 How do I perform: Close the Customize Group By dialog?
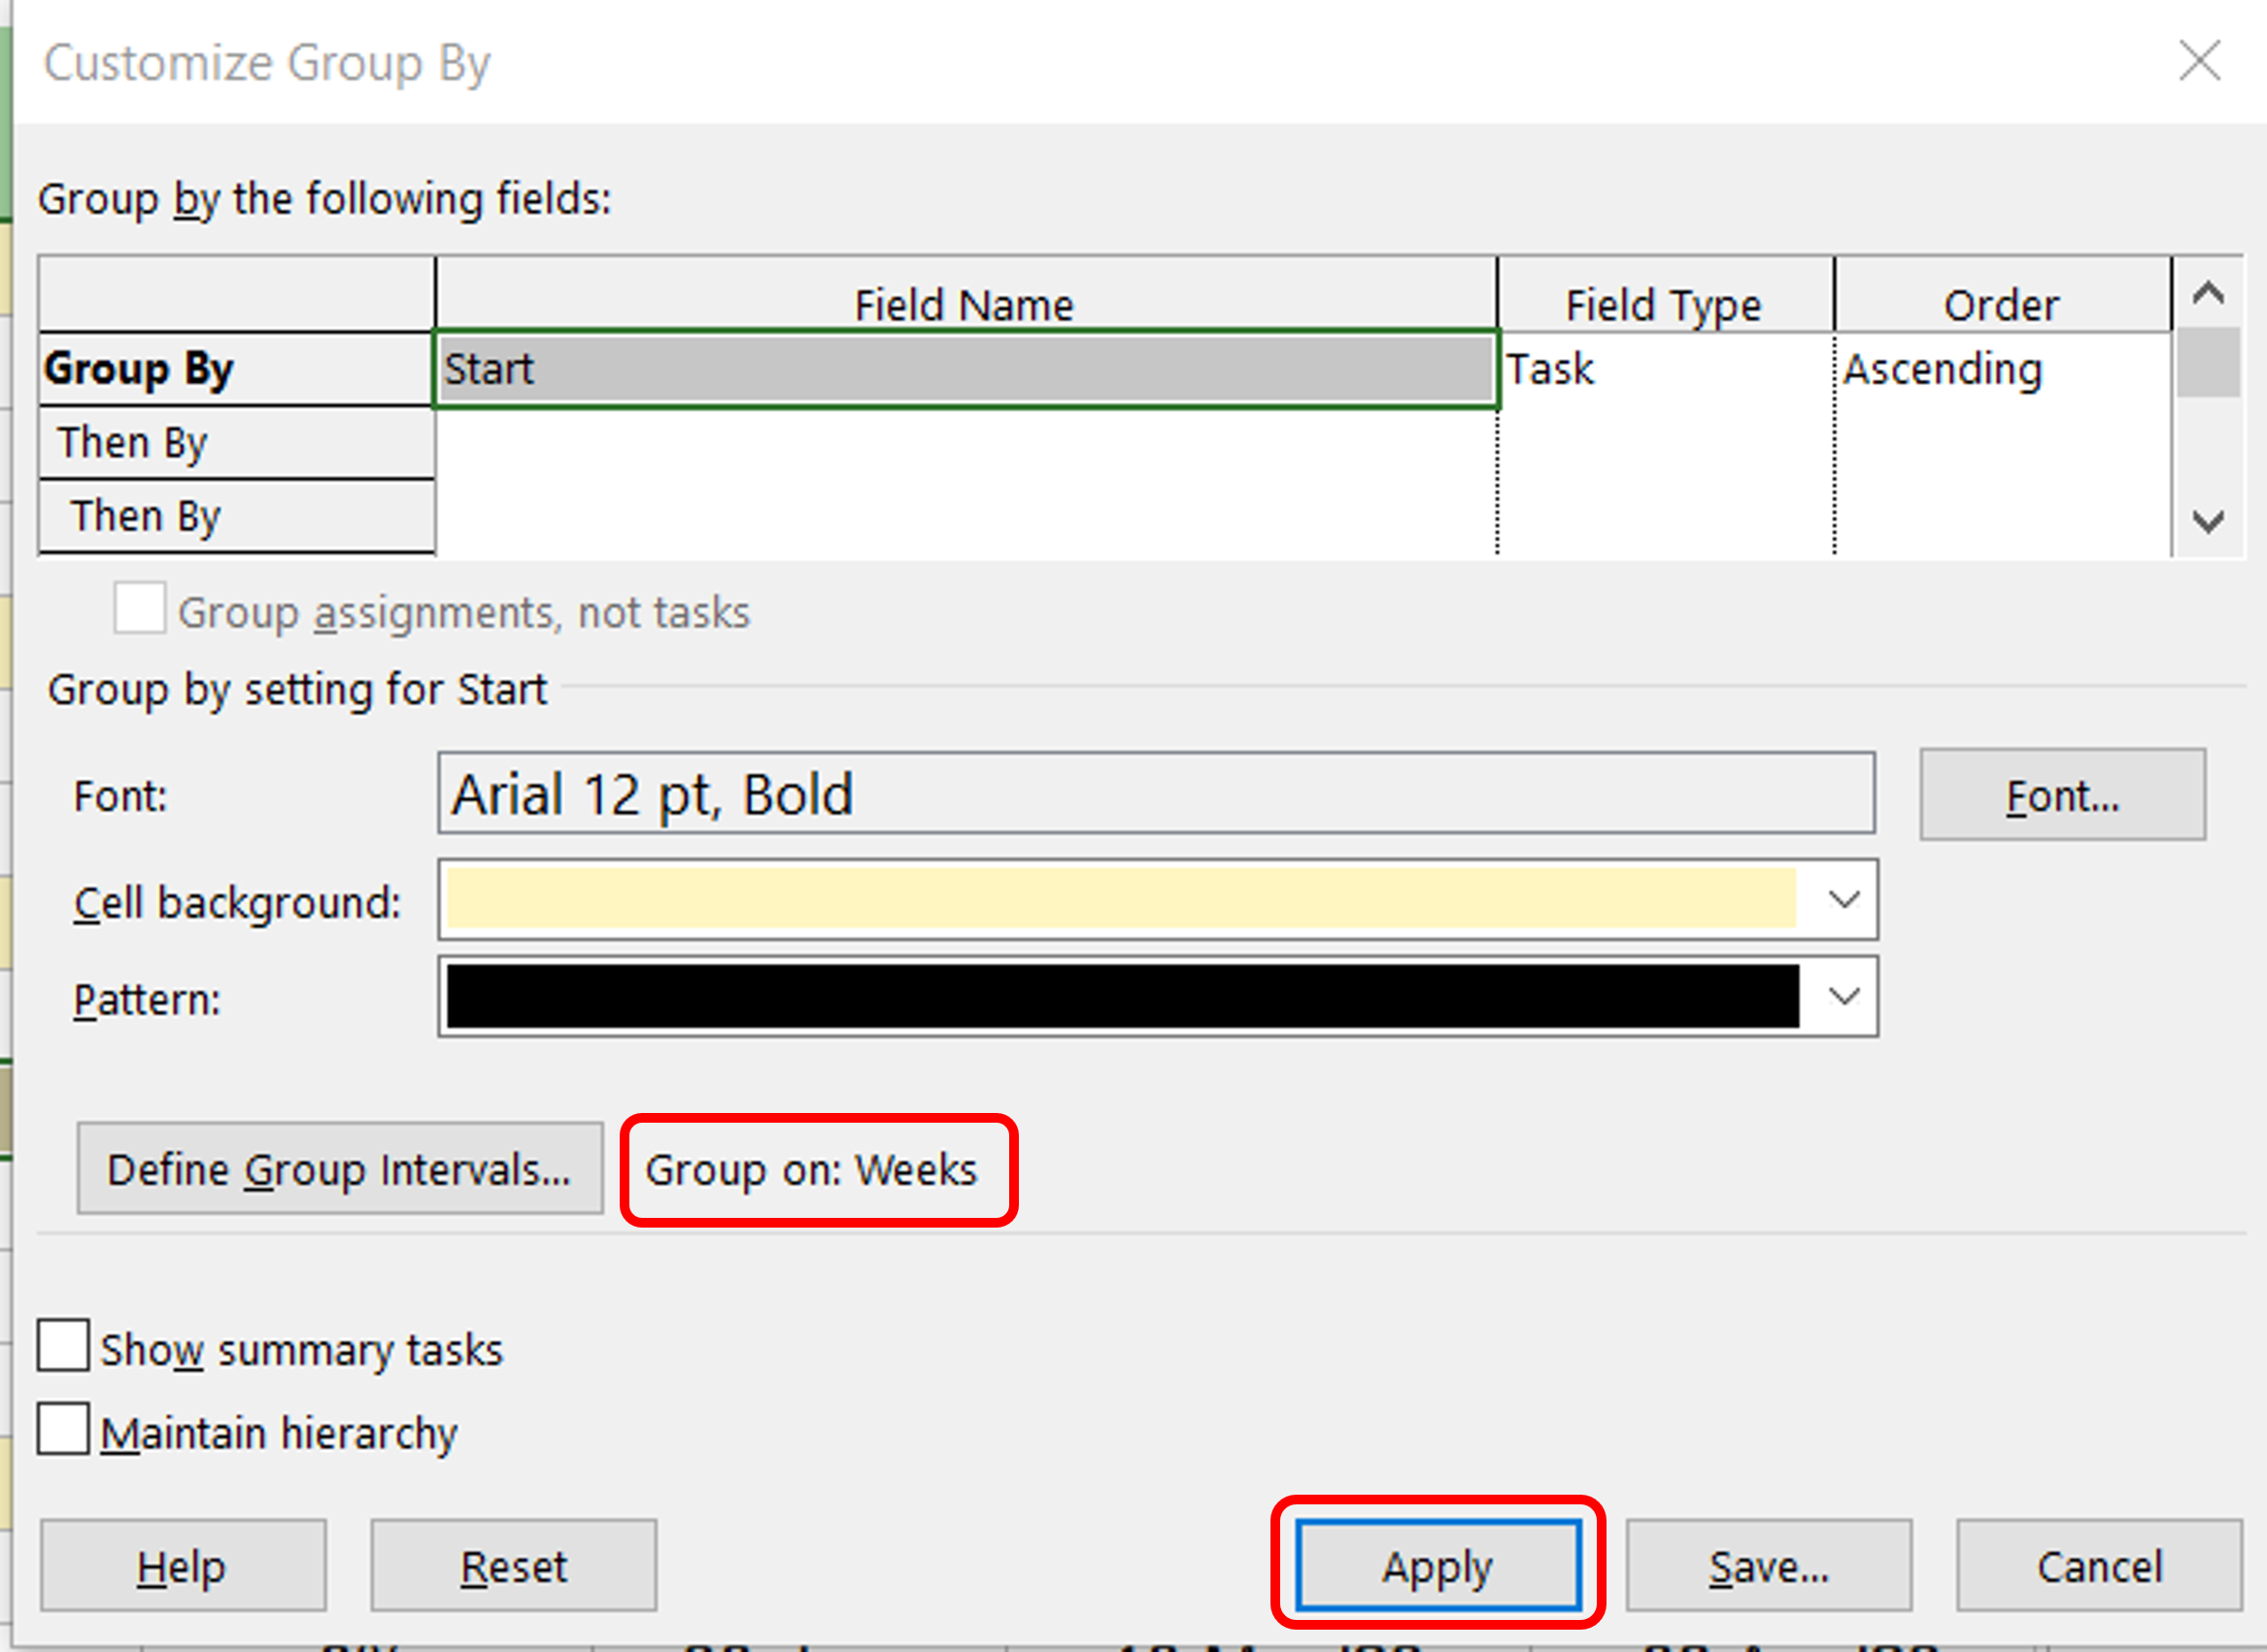(2199, 62)
